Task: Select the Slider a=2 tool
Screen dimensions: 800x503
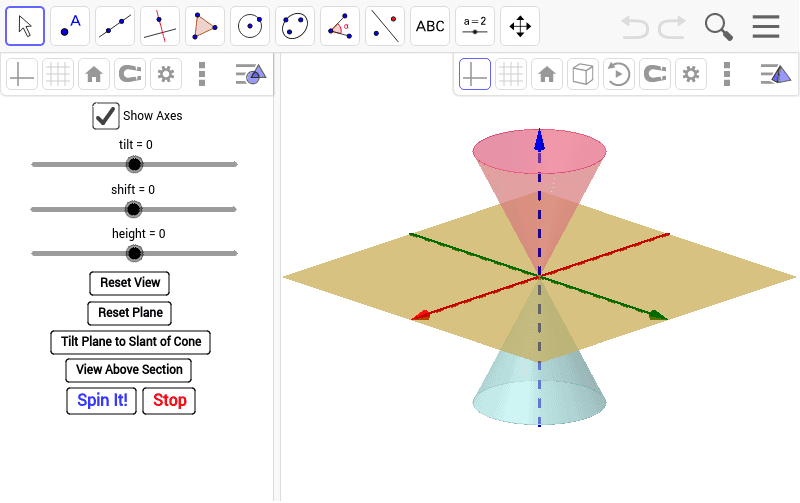Action: (474, 26)
